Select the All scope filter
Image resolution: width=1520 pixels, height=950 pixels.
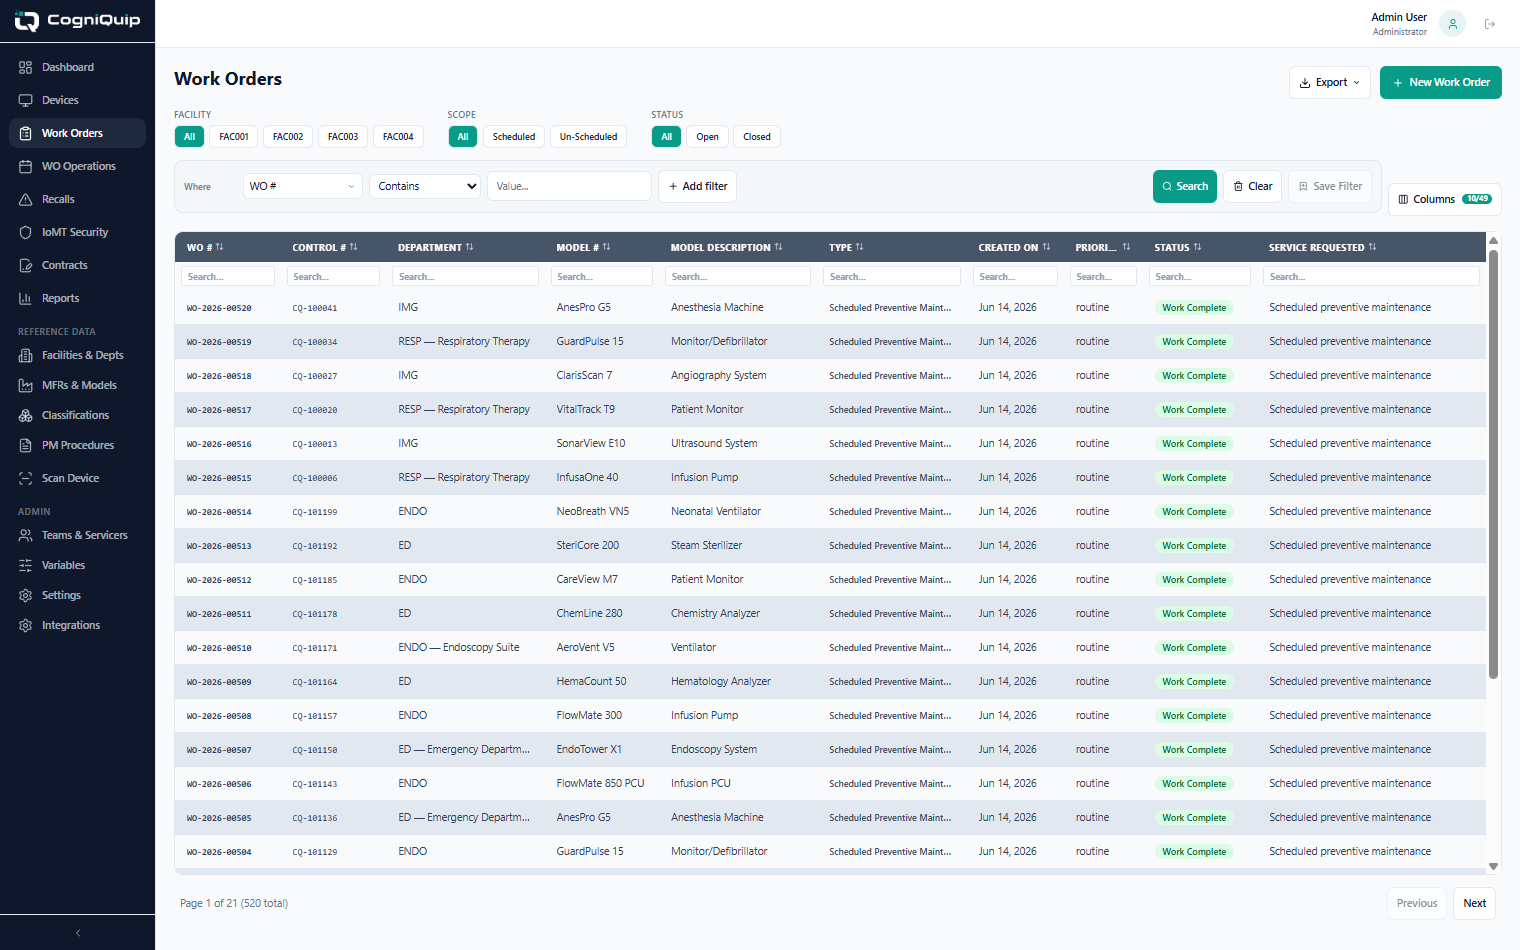463,137
